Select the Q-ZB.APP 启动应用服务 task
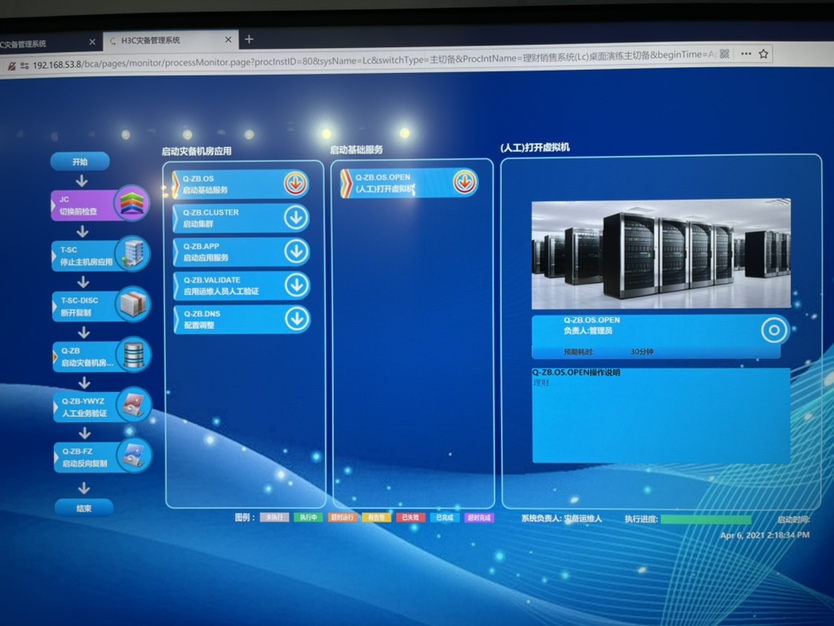 (x=241, y=252)
